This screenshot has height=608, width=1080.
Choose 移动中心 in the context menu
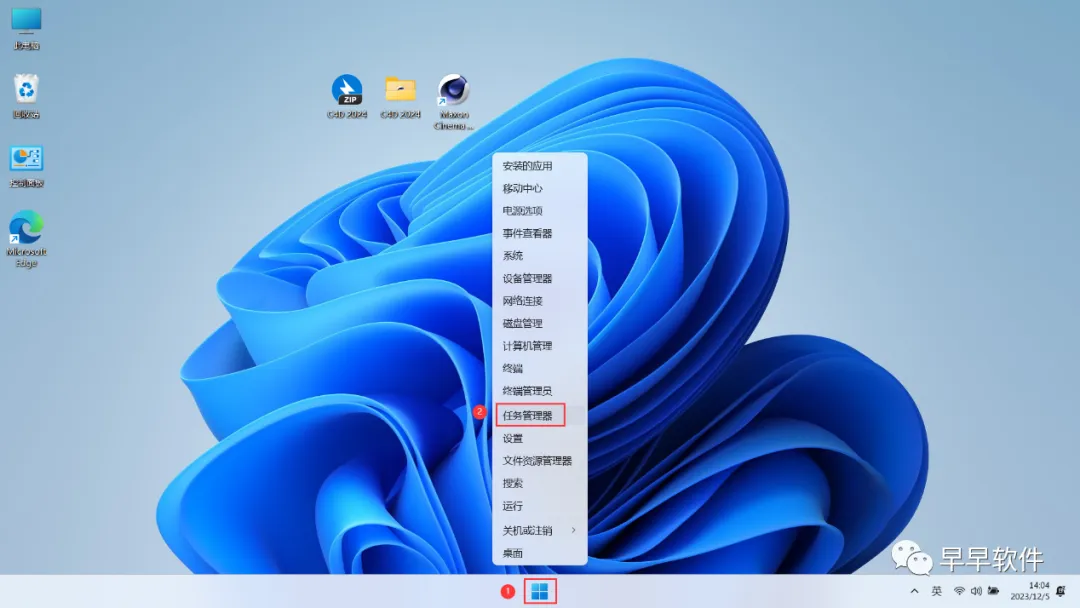(540, 188)
